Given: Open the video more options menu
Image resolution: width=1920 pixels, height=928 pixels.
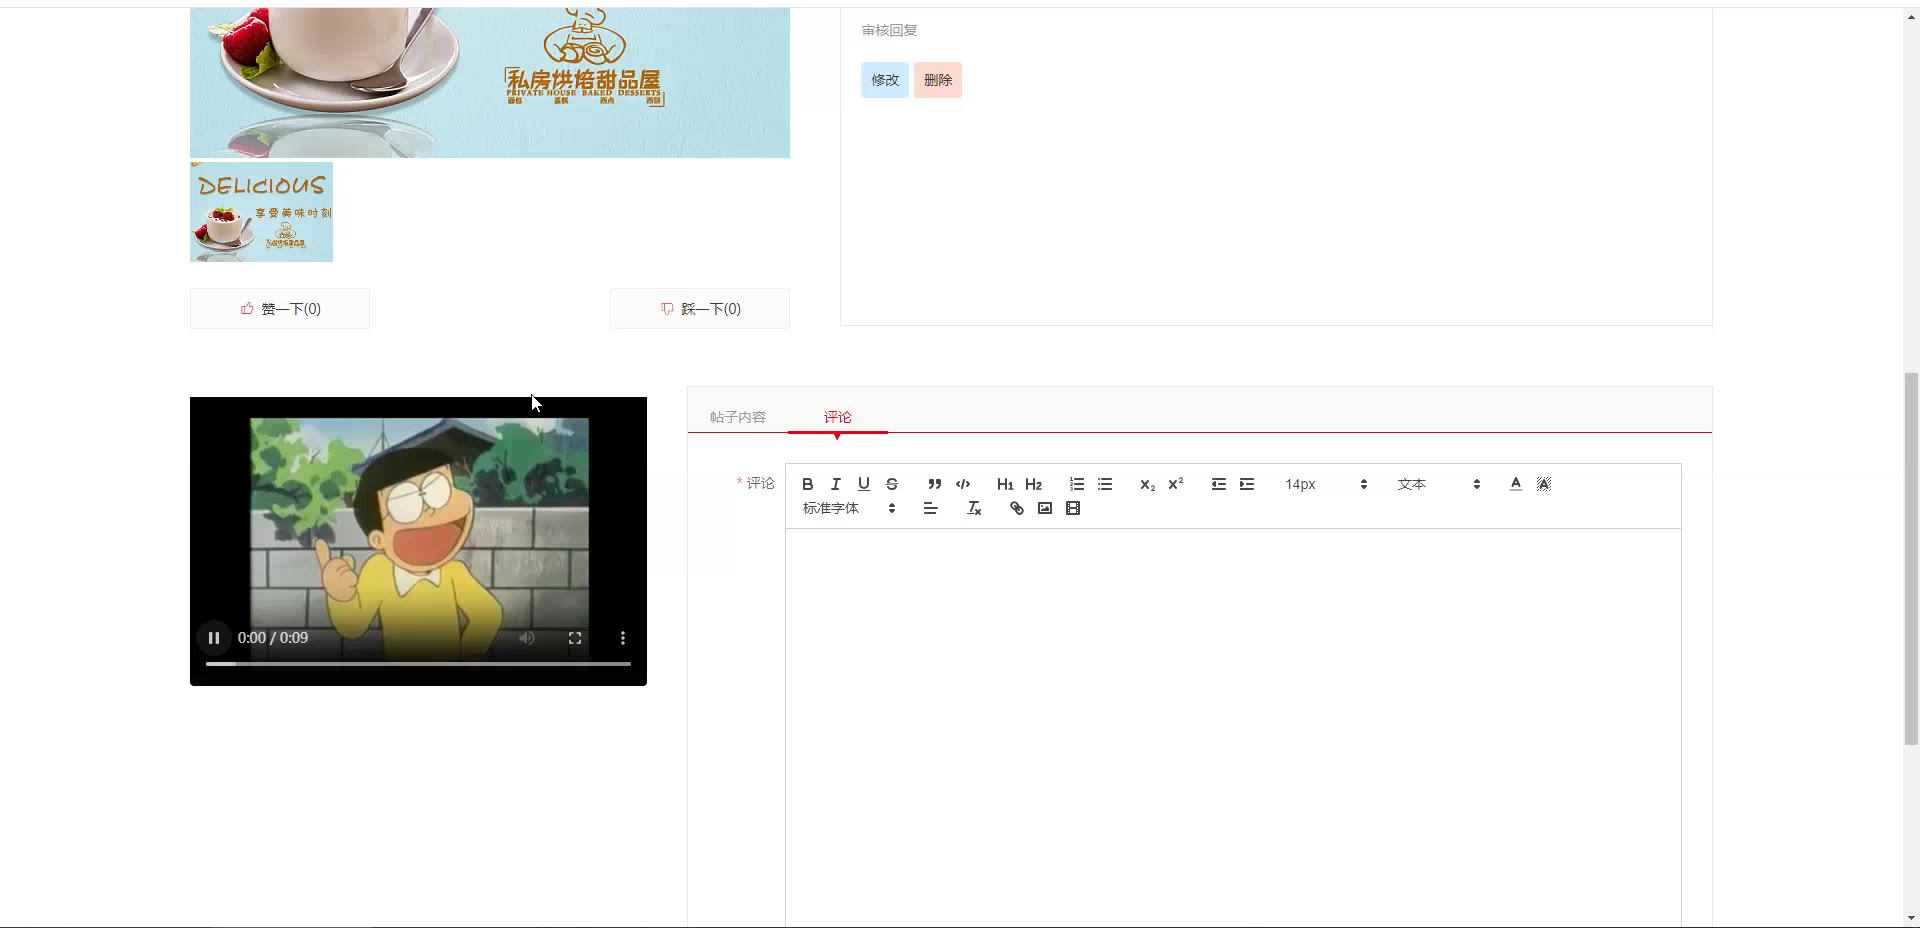Looking at the screenshot, I should (x=623, y=638).
